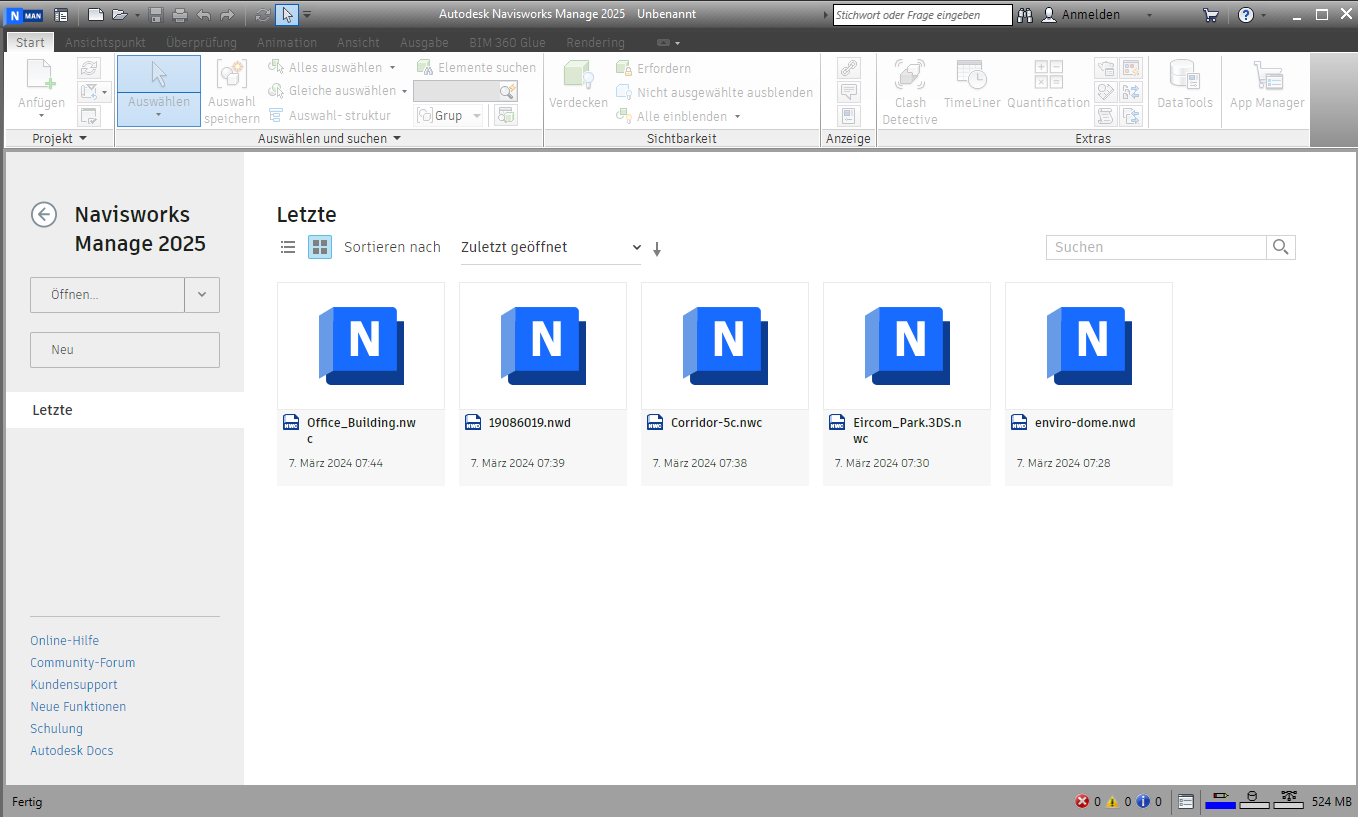Screen dimensions: 1358x817
Task: Switch to grid thumbnail view of recent files
Action: coord(320,247)
